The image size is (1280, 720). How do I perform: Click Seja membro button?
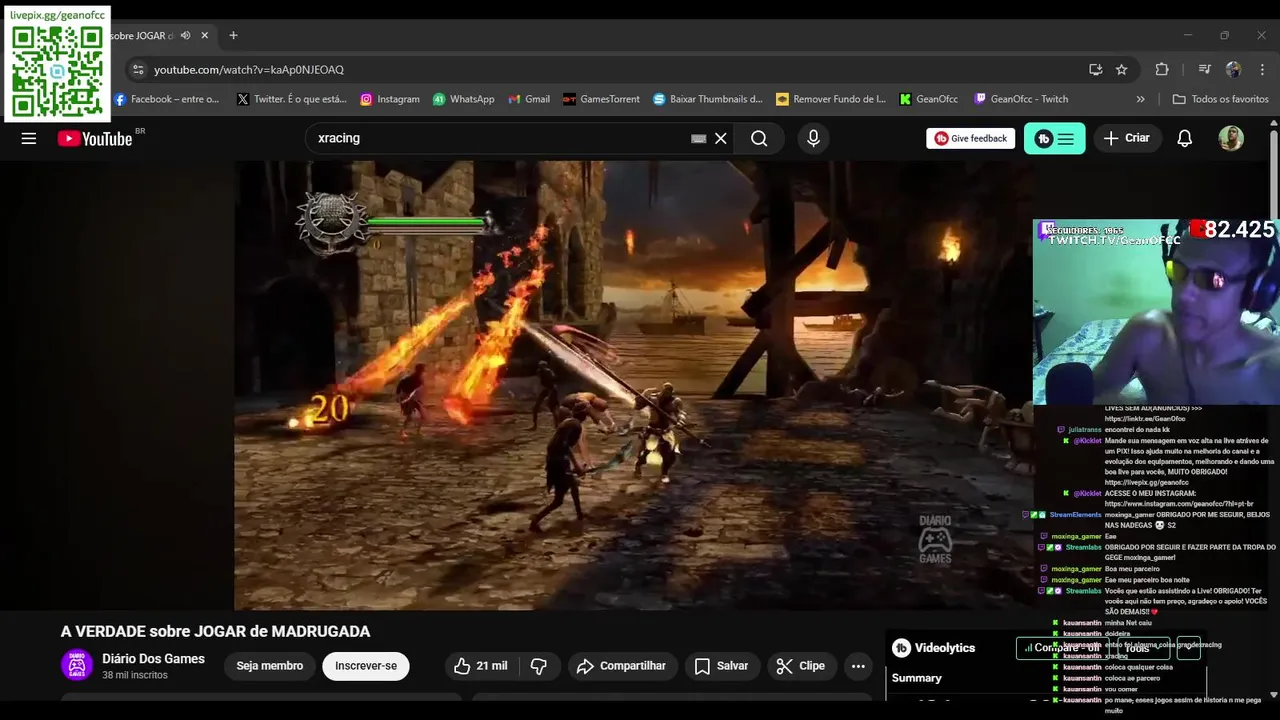pos(269,666)
